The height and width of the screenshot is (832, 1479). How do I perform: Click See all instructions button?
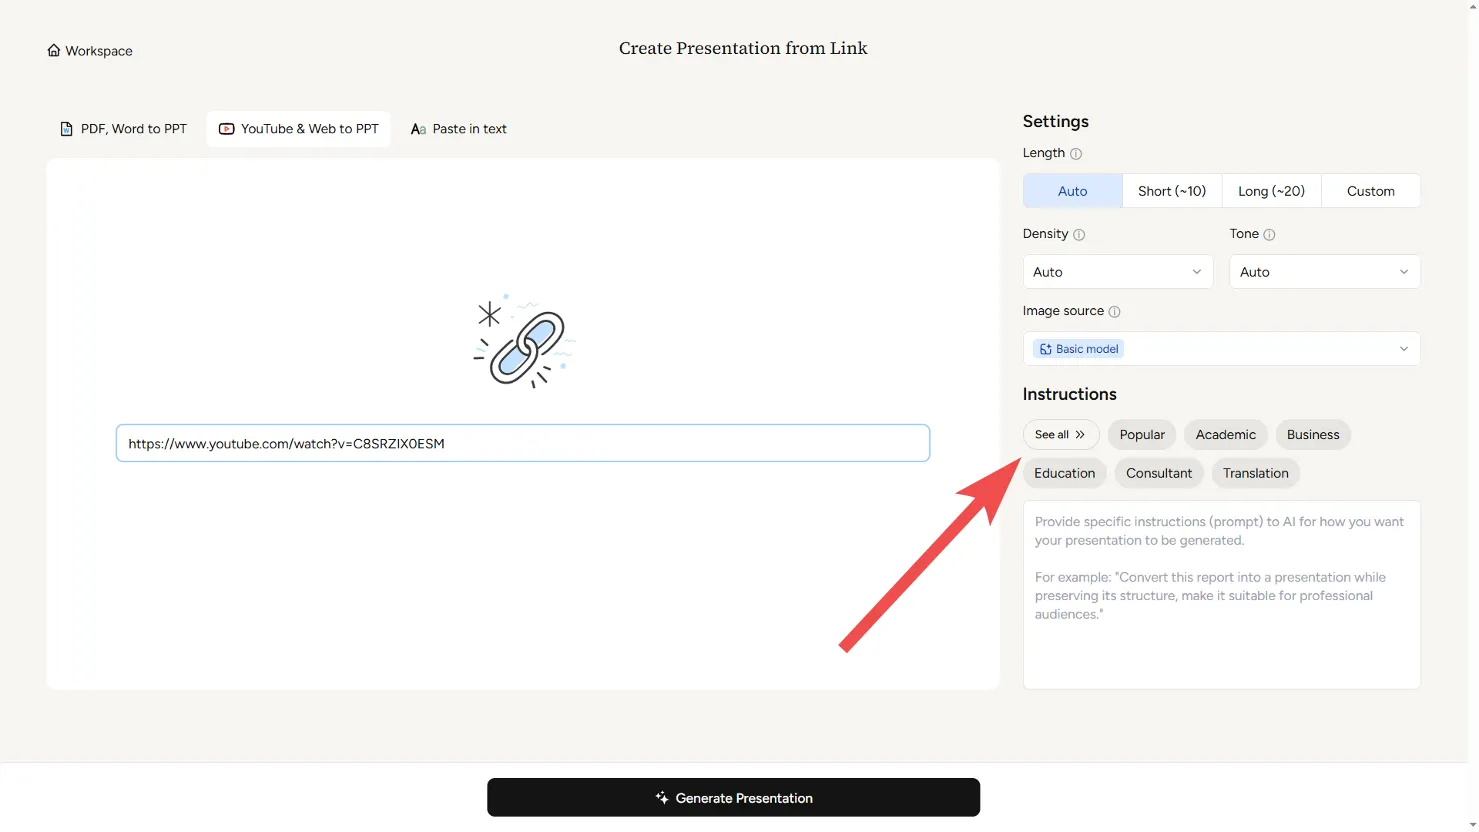point(1060,435)
